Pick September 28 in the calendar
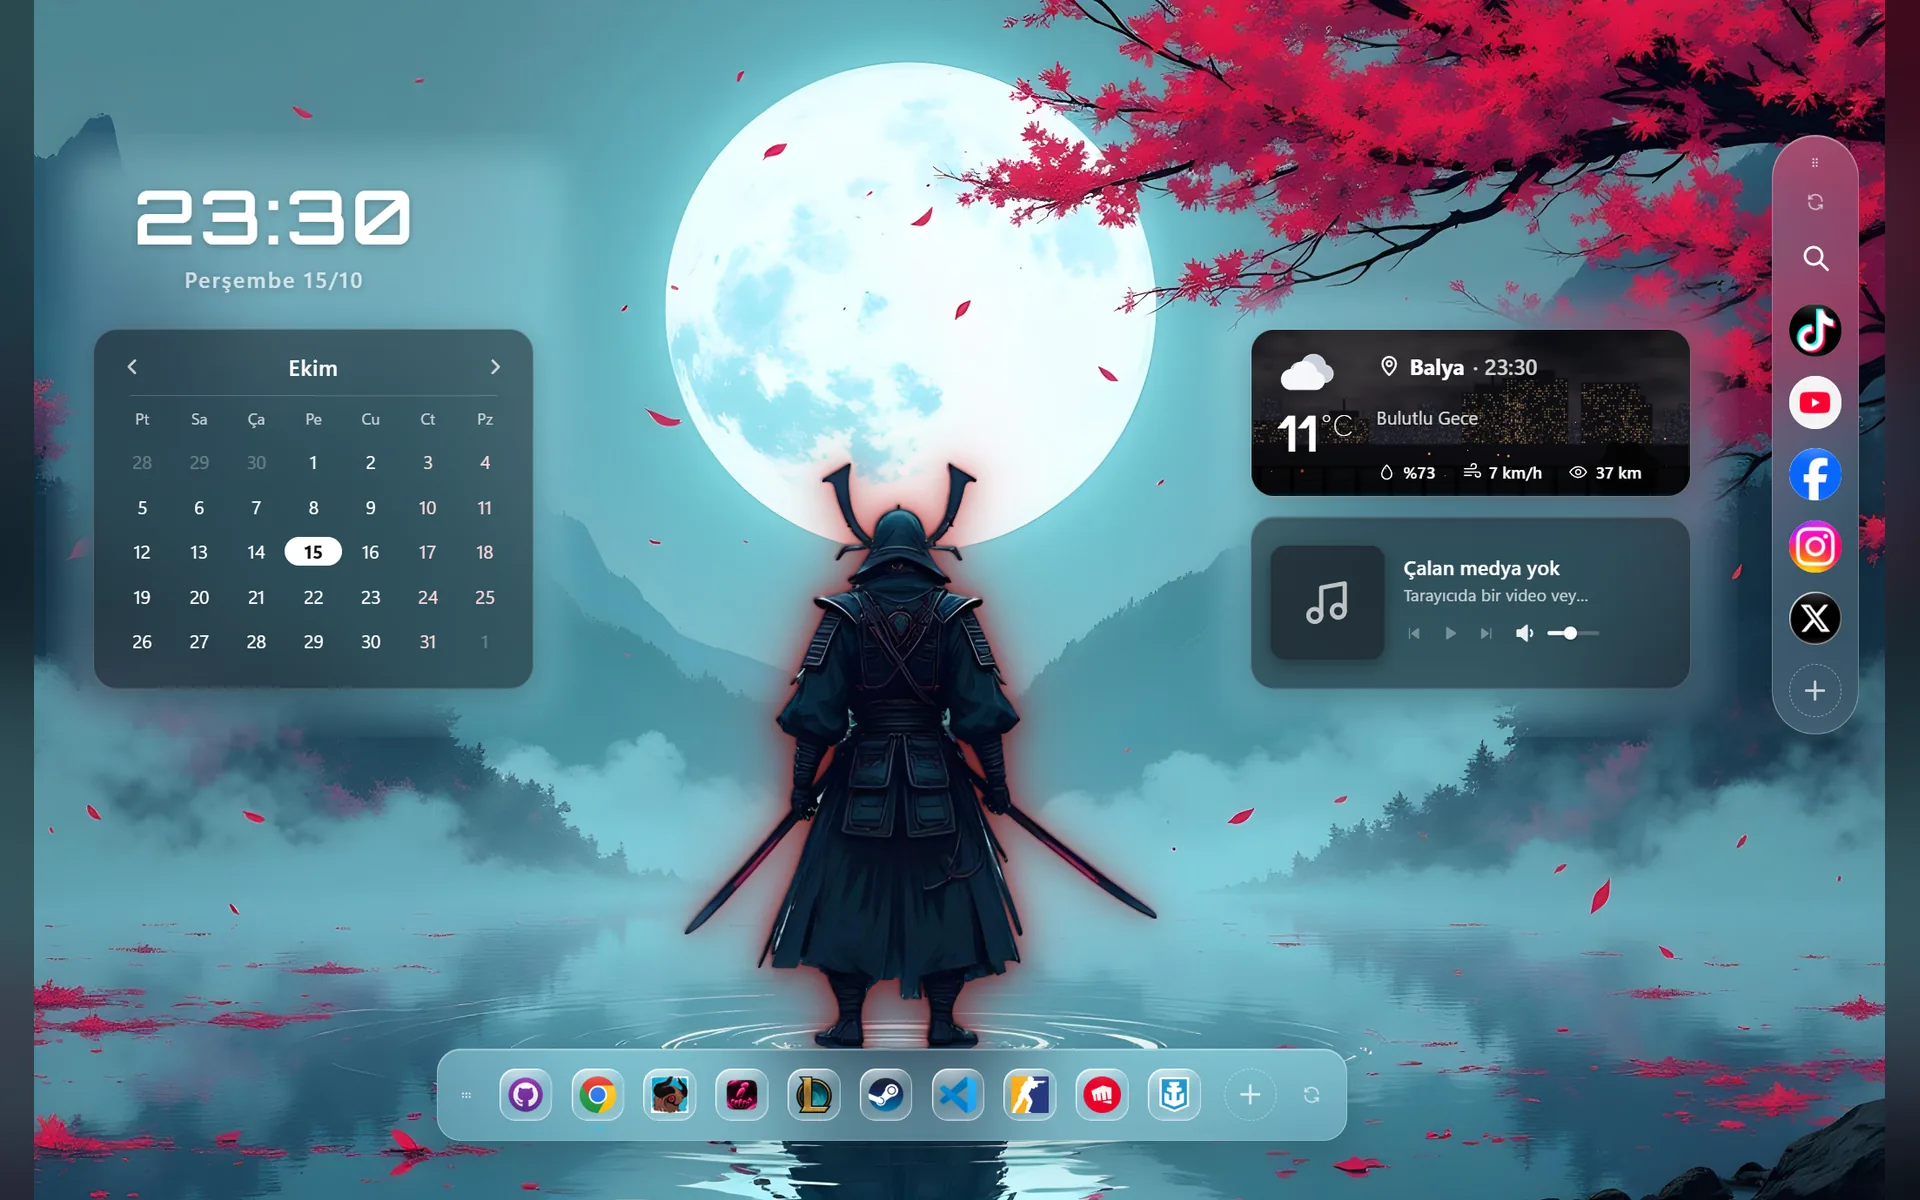Image resolution: width=1920 pixels, height=1200 pixels. (x=142, y=463)
